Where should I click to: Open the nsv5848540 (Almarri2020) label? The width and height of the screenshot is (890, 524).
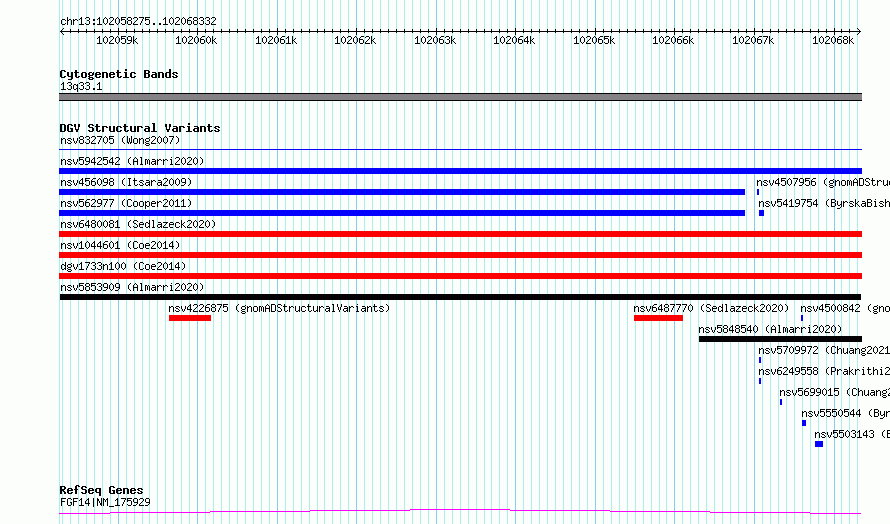pyautogui.click(x=770, y=329)
